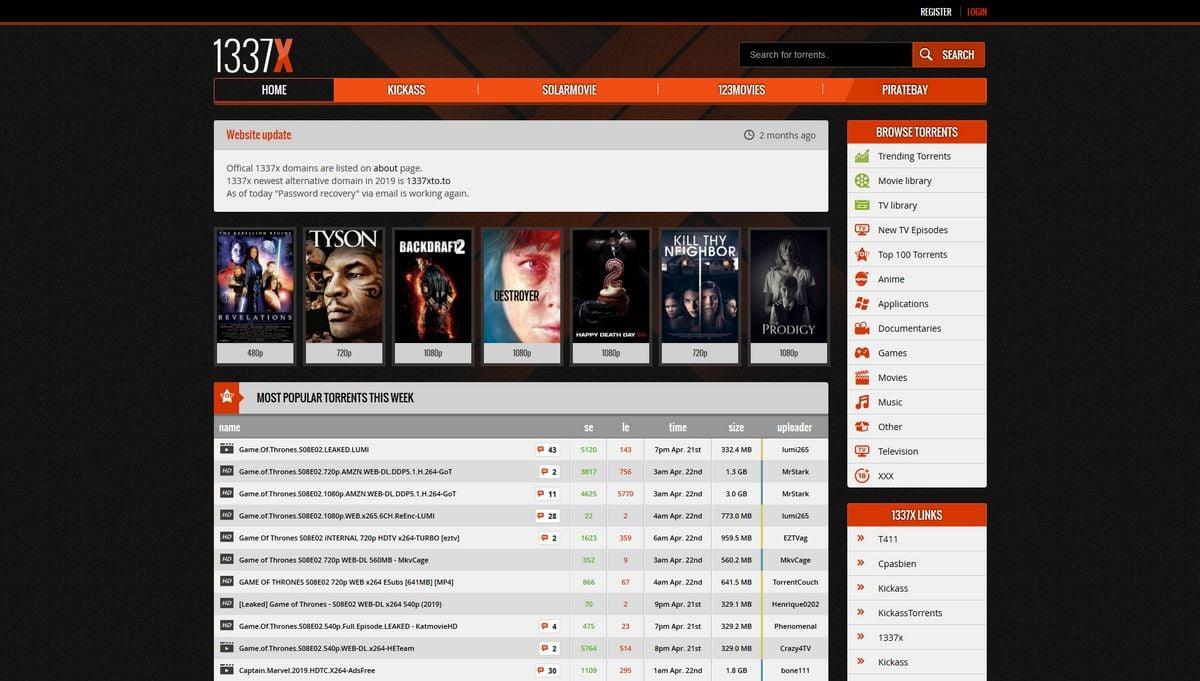Open the Game.Of.Thrones.S08E02.LEAKED.LUMI torrent
This screenshot has width=1200, height=681.
(x=304, y=450)
